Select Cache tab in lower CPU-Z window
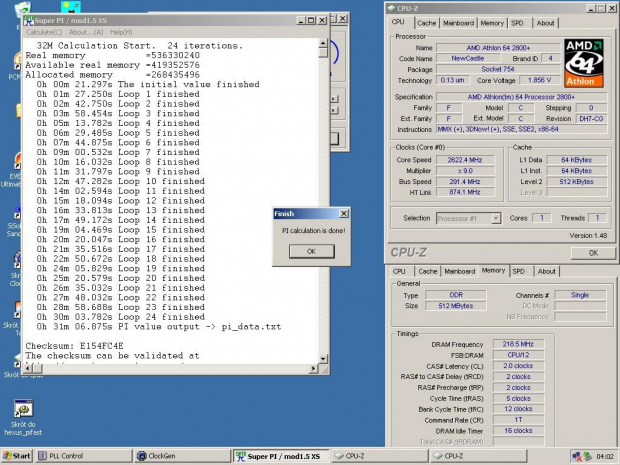Viewport: 620px width, 465px height. pos(427,271)
